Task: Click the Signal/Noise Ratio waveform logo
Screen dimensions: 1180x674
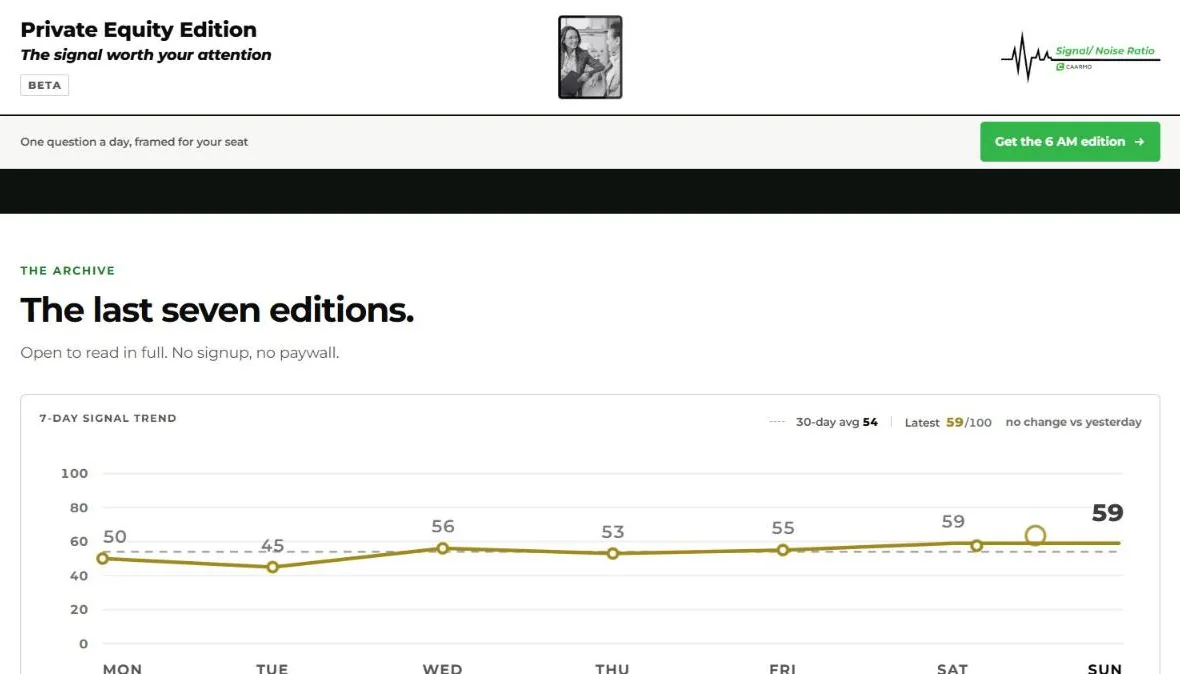Action: [x=1080, y=56]
